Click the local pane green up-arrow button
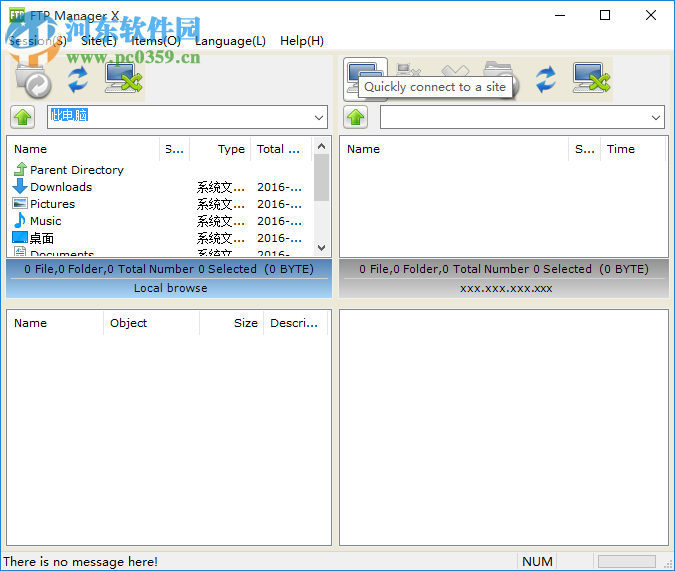This screenshot has height=571, width=675. (23, 117)
